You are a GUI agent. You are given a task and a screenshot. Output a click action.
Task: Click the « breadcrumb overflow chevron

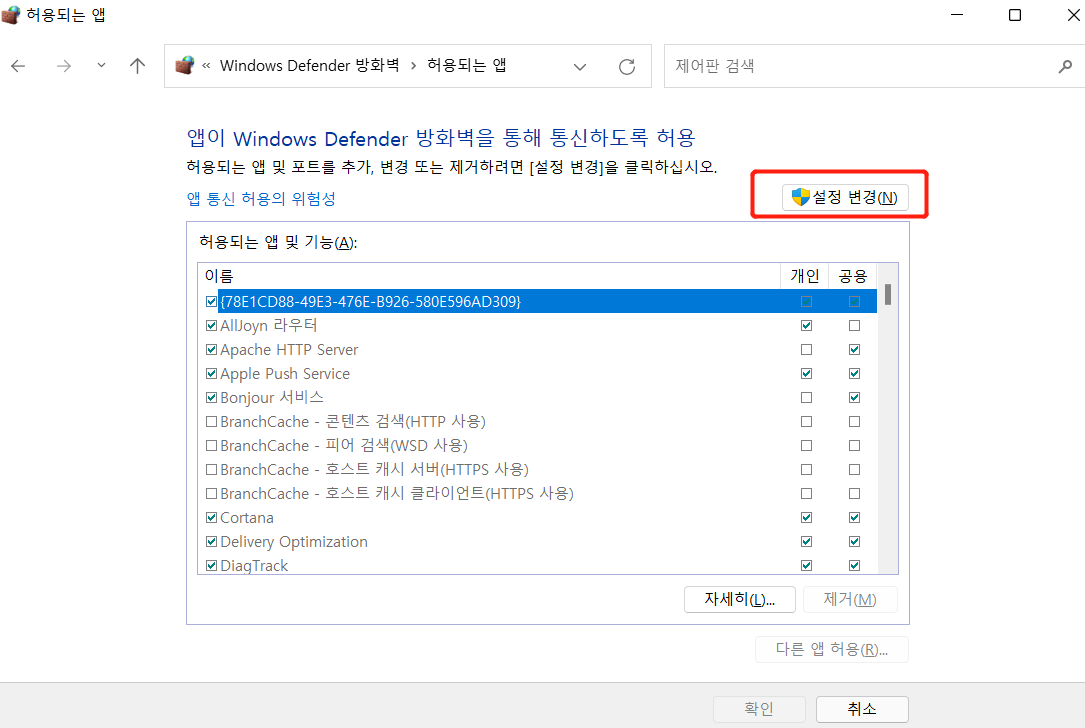[206, 66]
